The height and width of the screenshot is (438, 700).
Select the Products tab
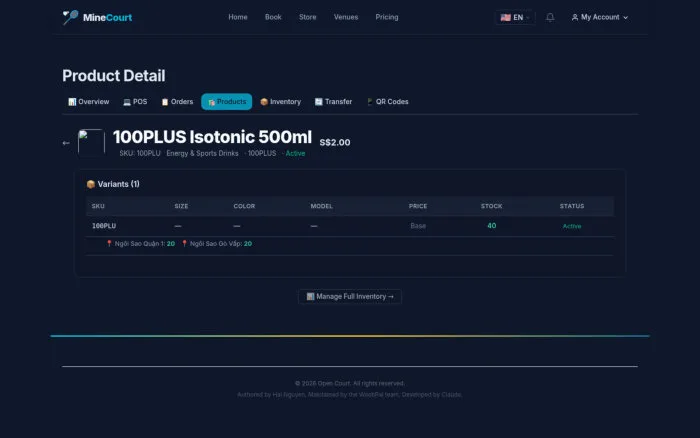tap(227, 102)
